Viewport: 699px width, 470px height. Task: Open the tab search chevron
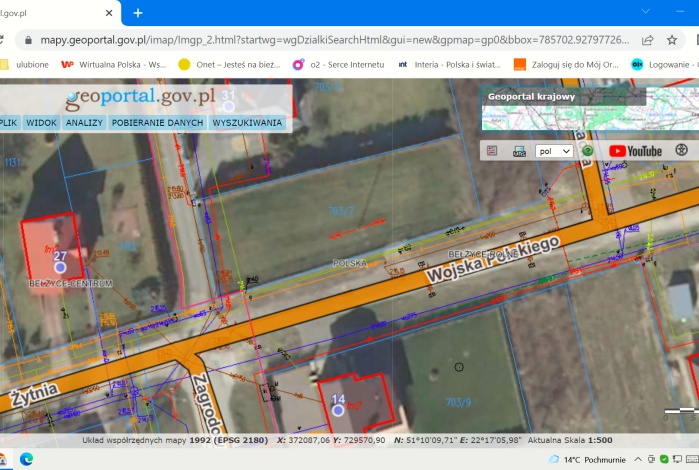coord(645,11)
